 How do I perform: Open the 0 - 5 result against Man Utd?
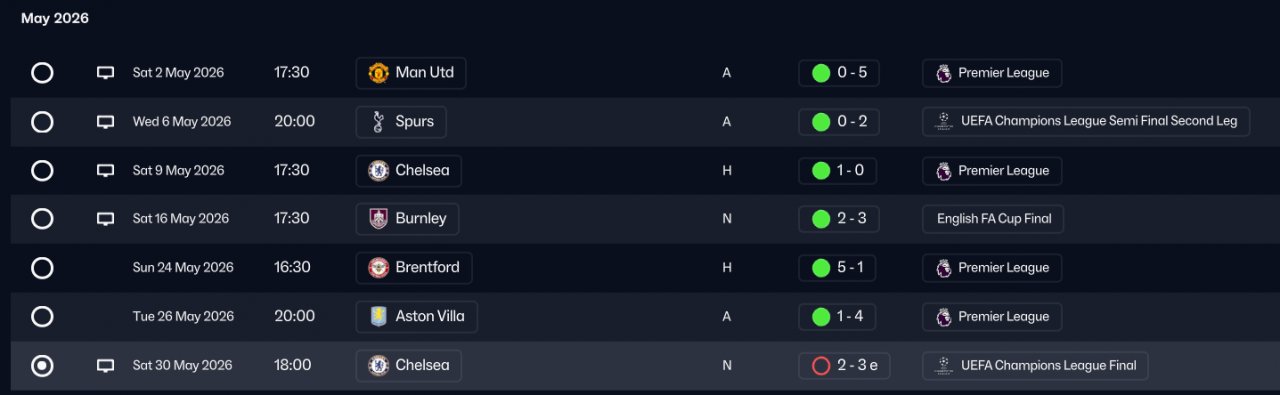click(839, 73)
